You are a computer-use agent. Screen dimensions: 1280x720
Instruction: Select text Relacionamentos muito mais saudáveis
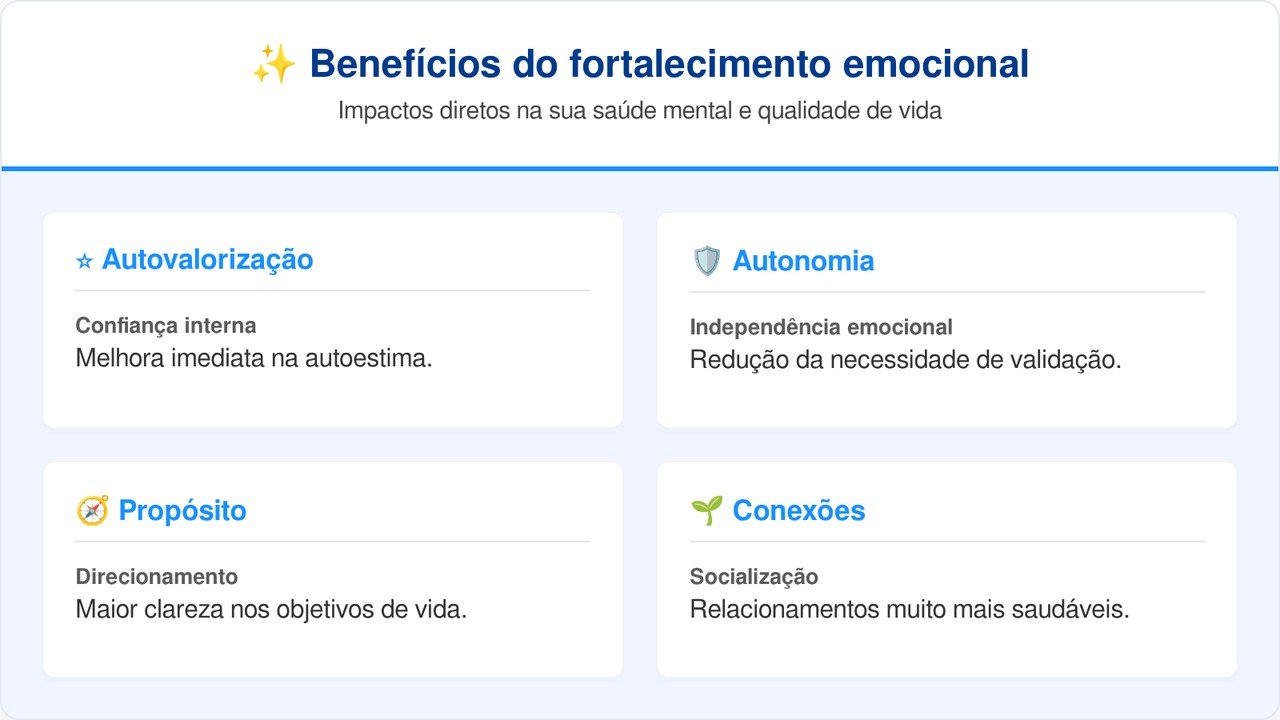tap(909, 609)
